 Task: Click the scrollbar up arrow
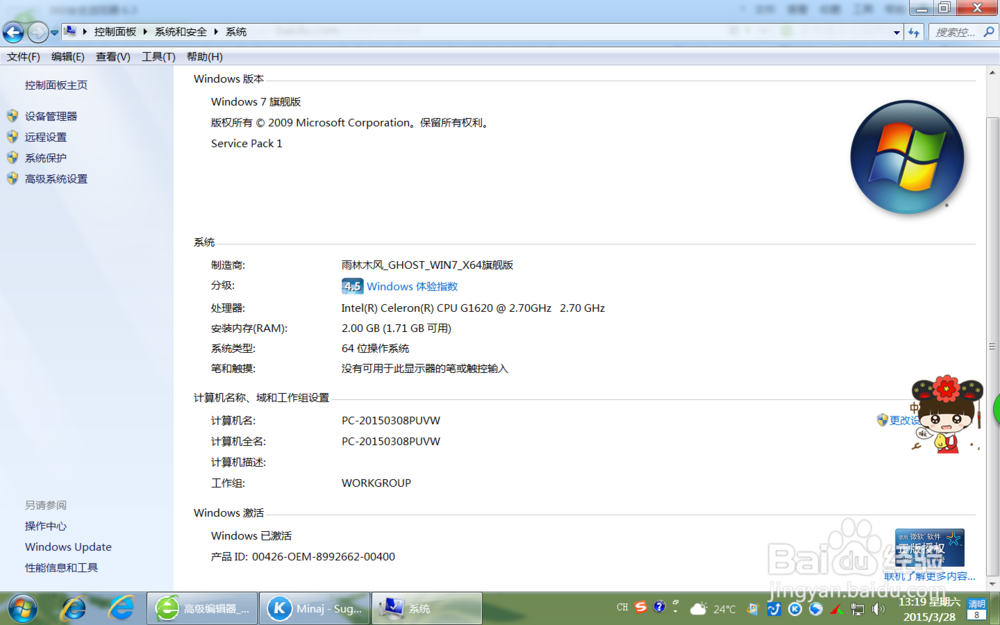tap(992, 73)
